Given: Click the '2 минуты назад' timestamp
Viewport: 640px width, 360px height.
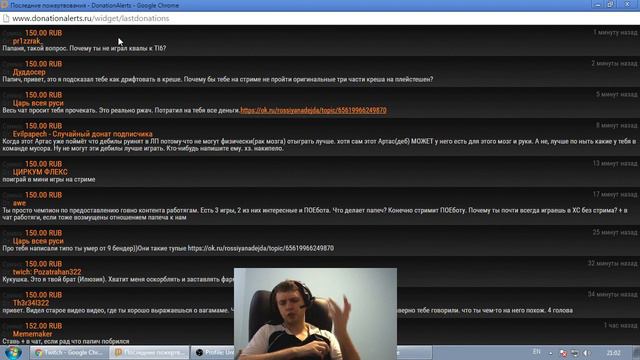Looking at the screenshot, I should click(x=614, y=63).
